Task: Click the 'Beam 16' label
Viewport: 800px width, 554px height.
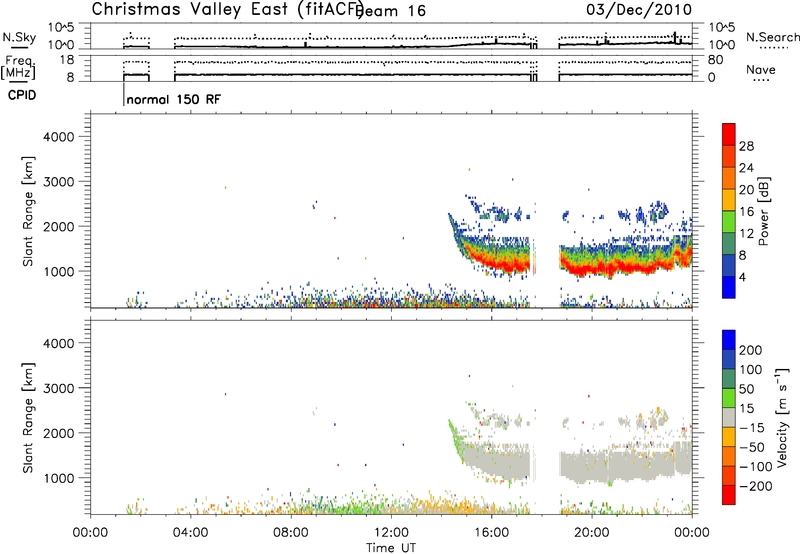Action: (391, 11)
